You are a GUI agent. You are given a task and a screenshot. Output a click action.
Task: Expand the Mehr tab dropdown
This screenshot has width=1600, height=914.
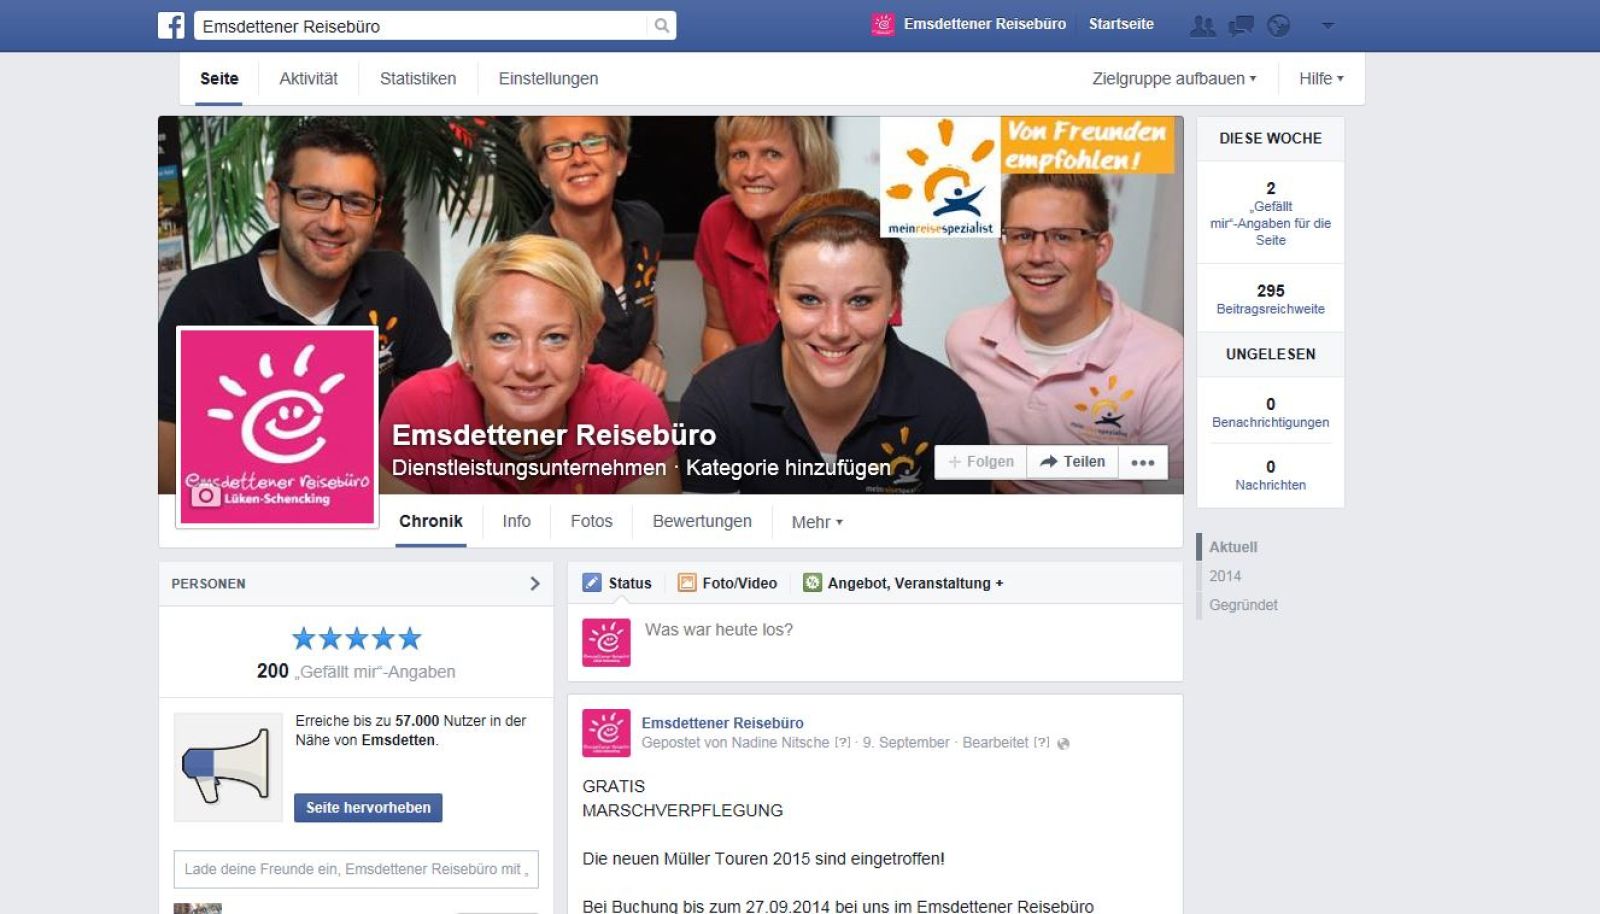pyautogui.click(x=817, y=522)
